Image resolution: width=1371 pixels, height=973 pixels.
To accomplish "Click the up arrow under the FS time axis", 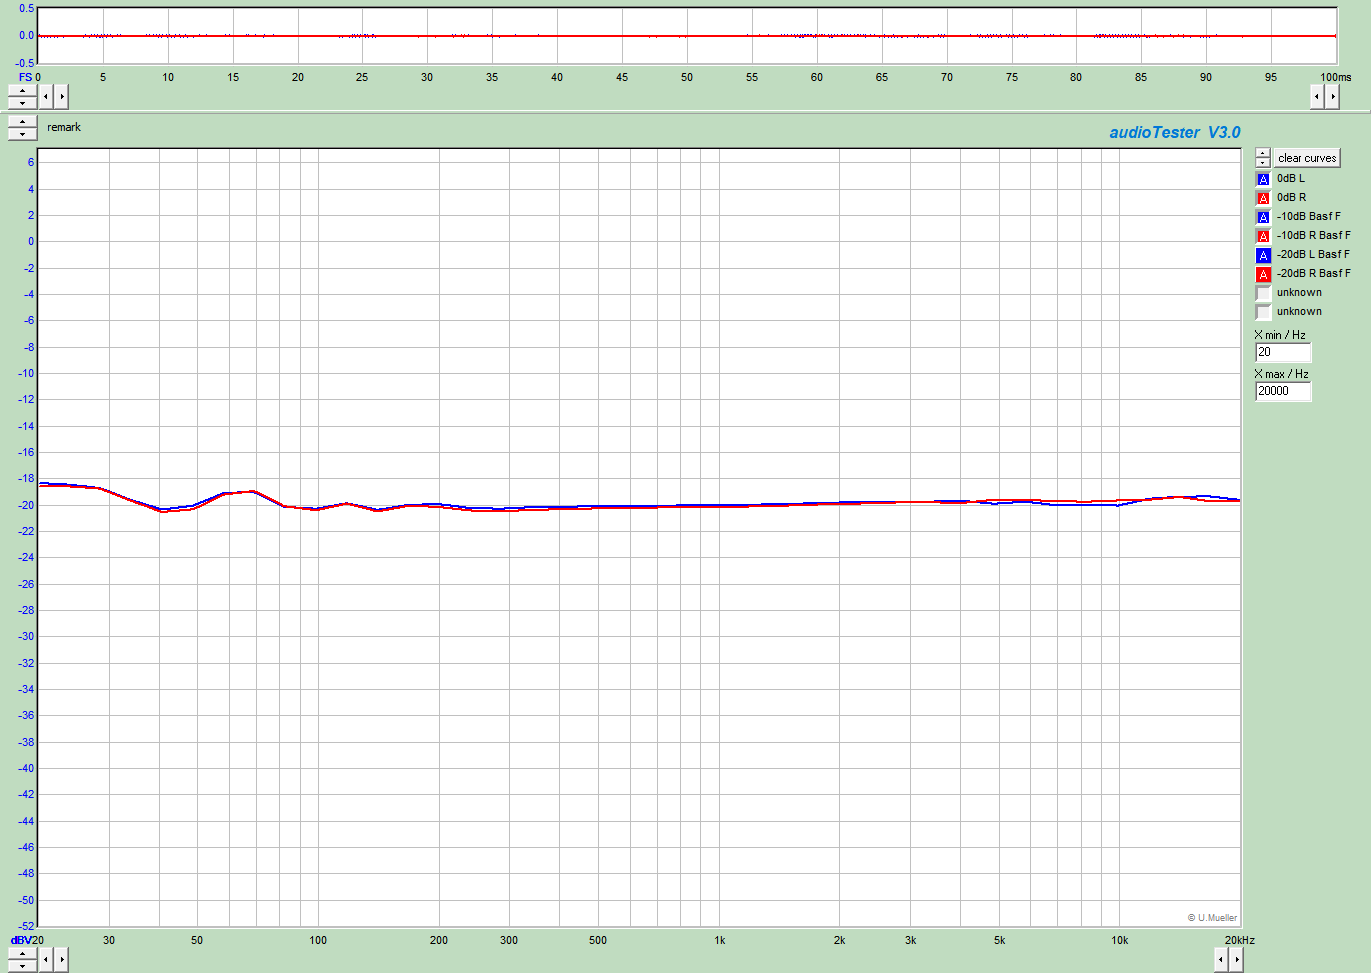I will coord(22,90).
